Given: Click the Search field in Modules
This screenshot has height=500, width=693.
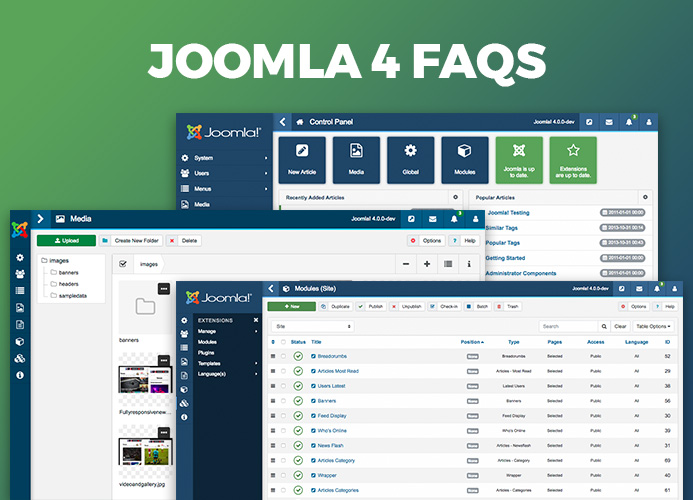Looking at the screenshot, I should (x=569, y=326).
